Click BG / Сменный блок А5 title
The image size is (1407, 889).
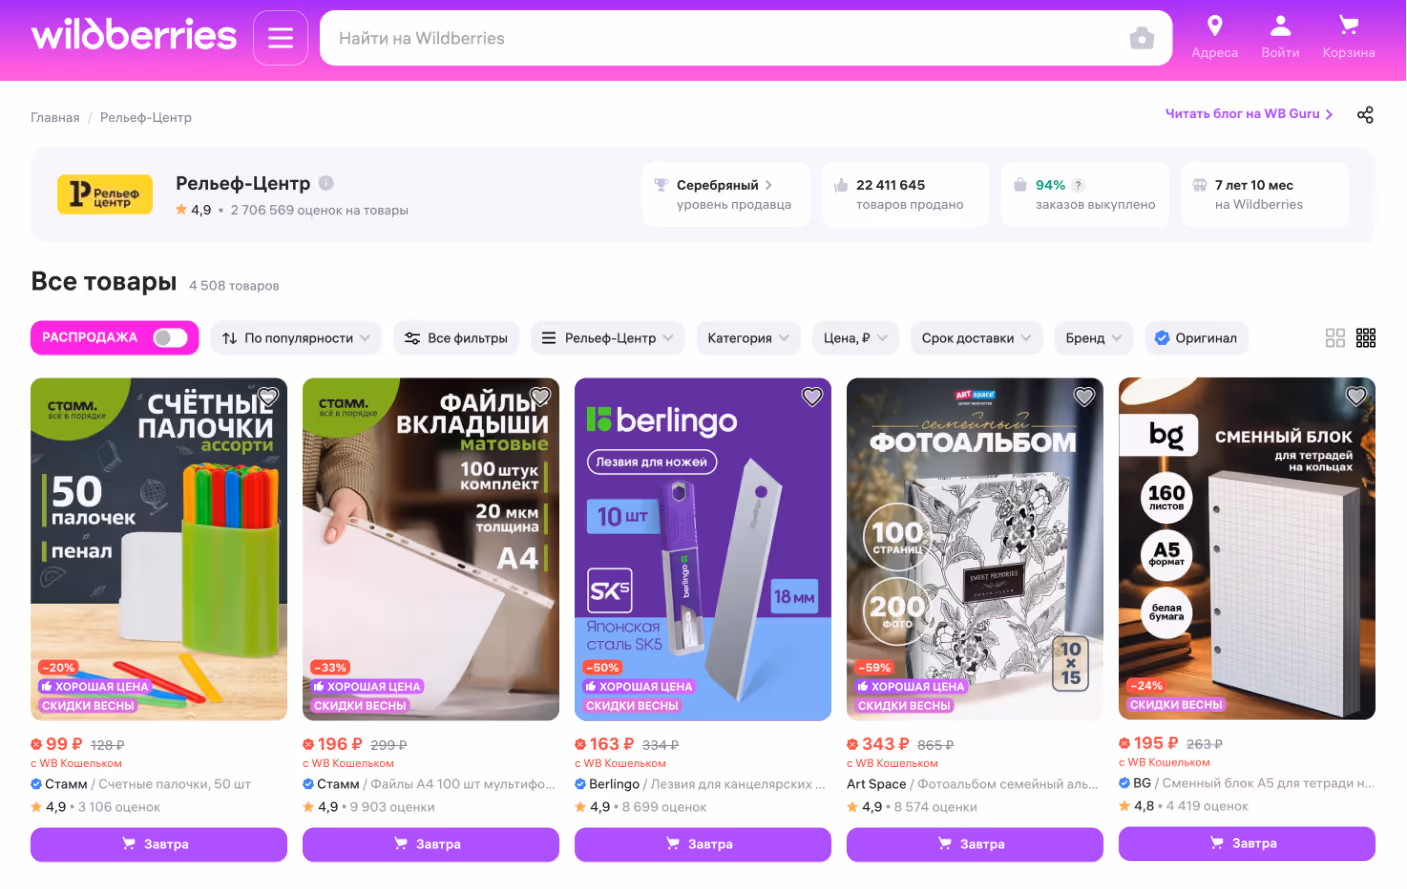click(1247, 783)
